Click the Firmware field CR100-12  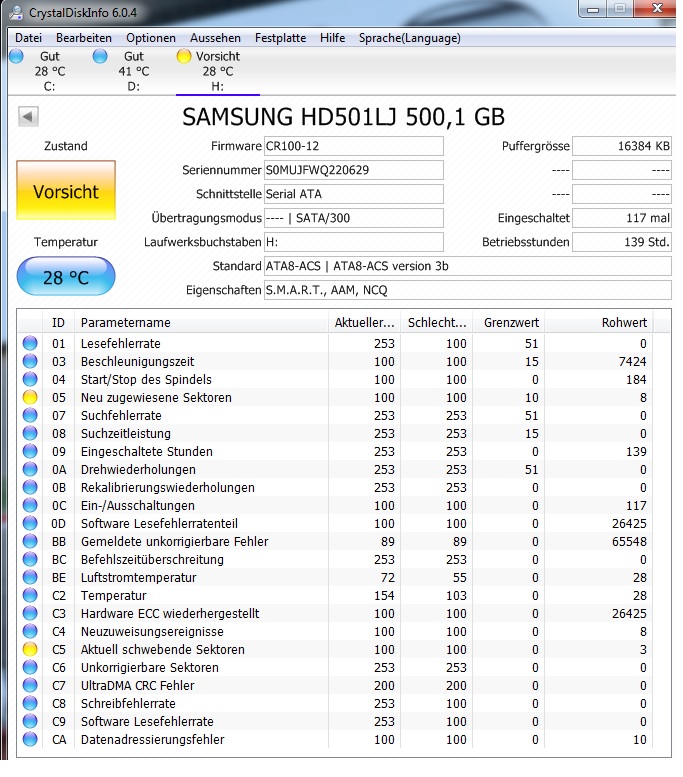[354, 146]
